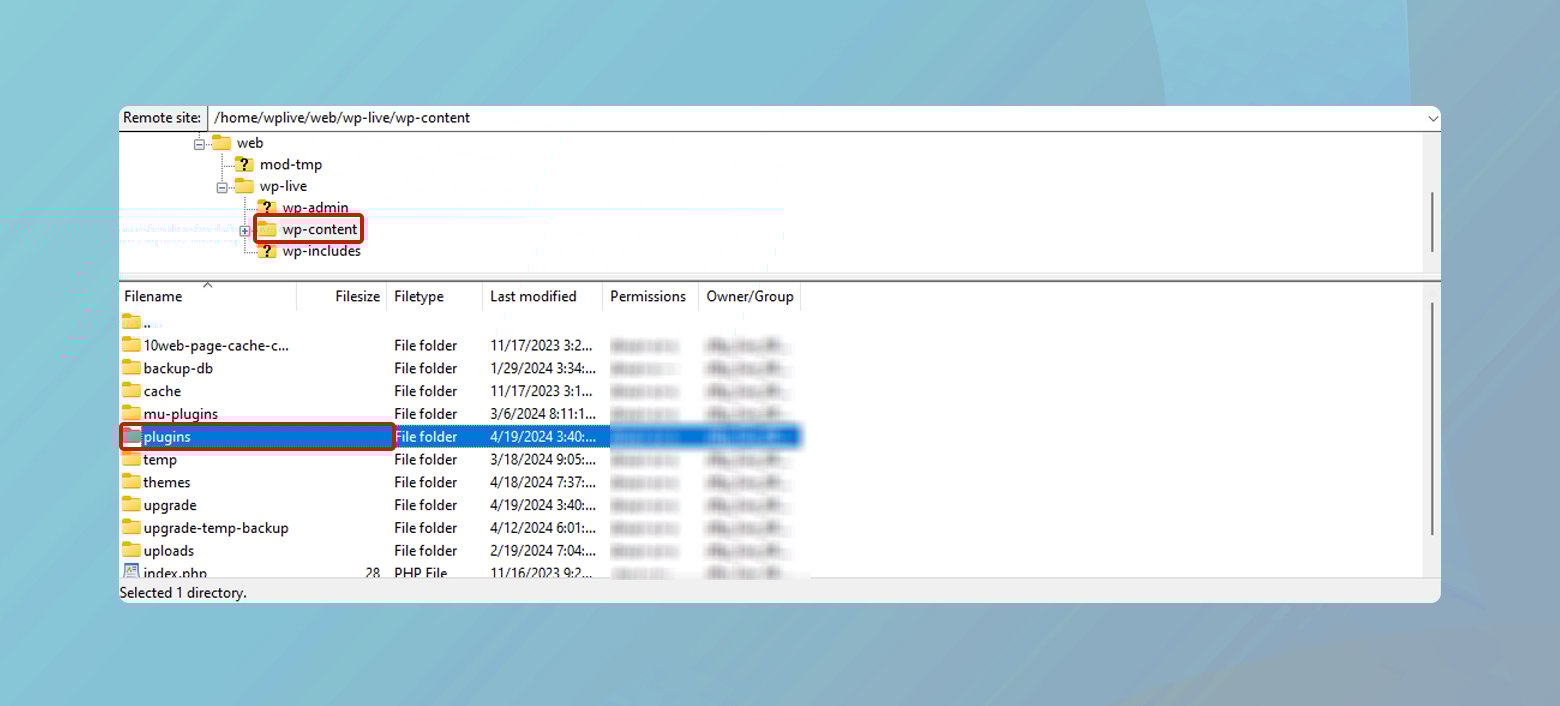
Task: Click the file list vertical scrollbar
Action: (1432, 420)
